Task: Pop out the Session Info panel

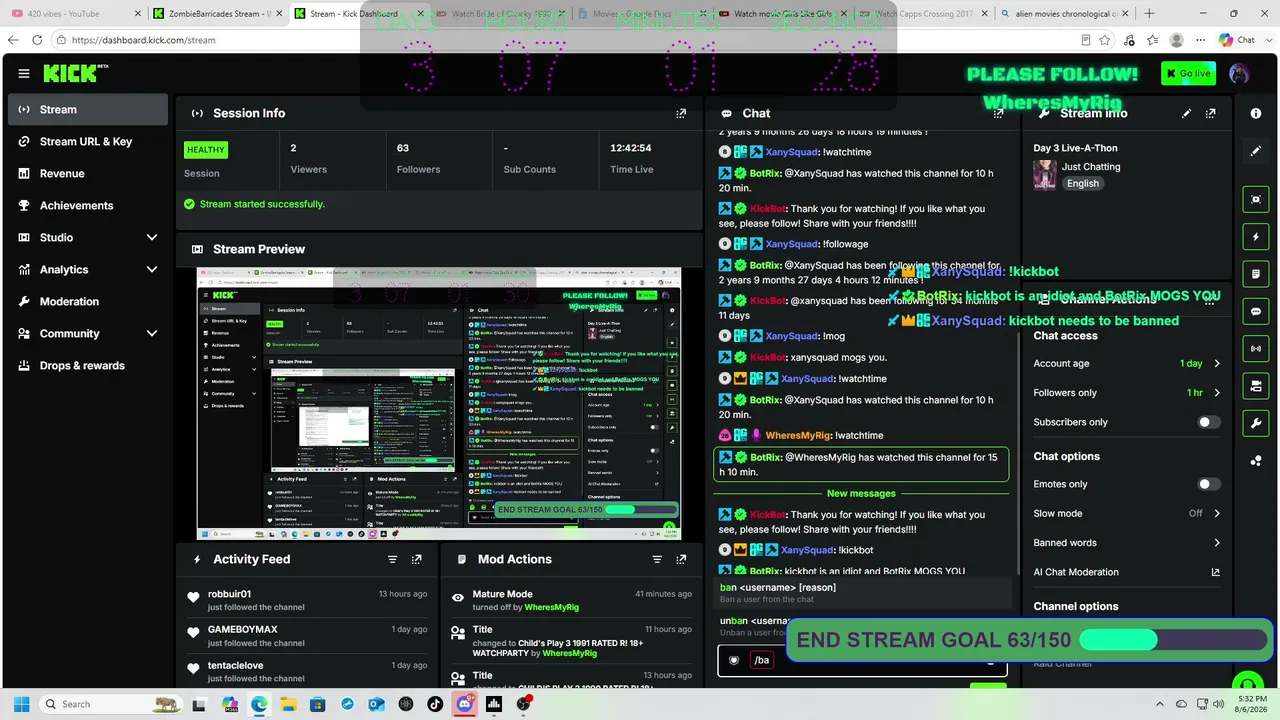Action: (x=681, y=114)
